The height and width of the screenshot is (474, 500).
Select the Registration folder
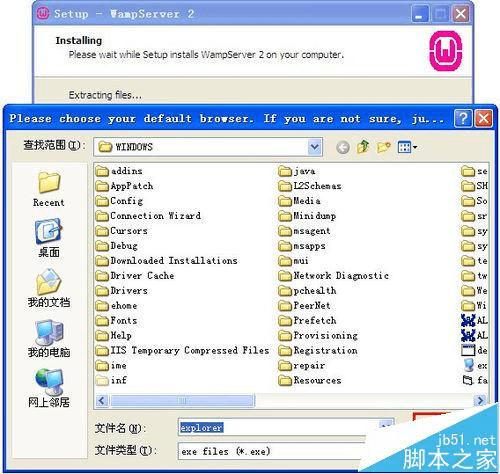click(318, 351)
